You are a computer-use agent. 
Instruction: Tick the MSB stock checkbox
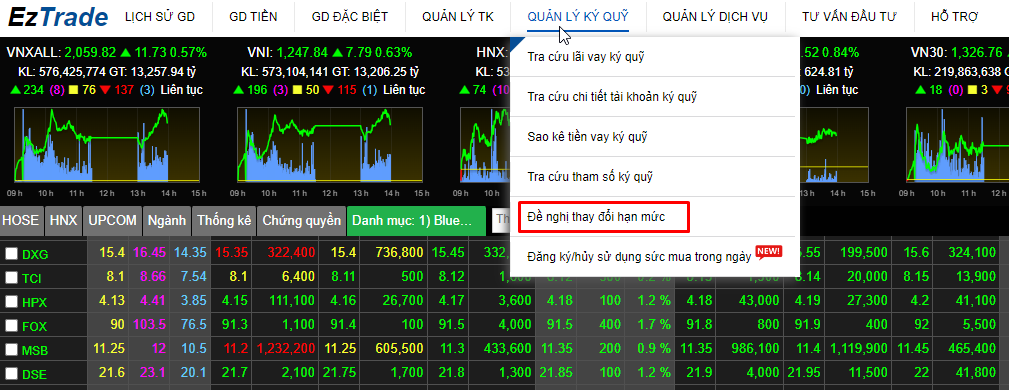(x=12, y=349)
